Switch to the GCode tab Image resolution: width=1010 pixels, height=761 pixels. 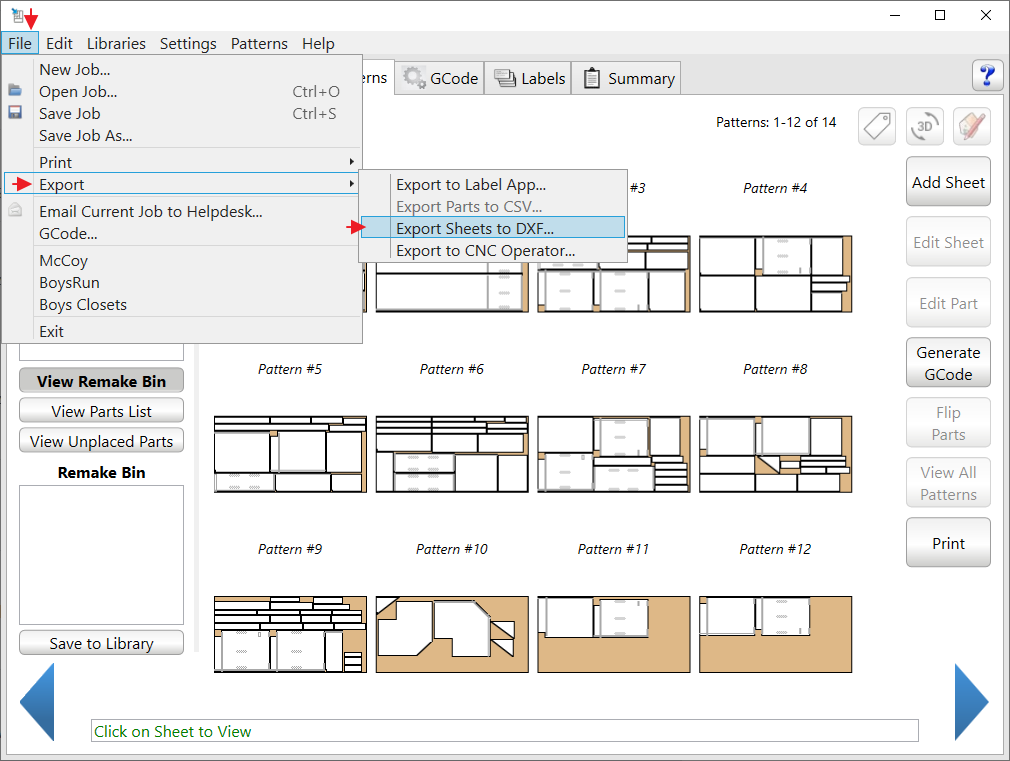tap(441, 78)
